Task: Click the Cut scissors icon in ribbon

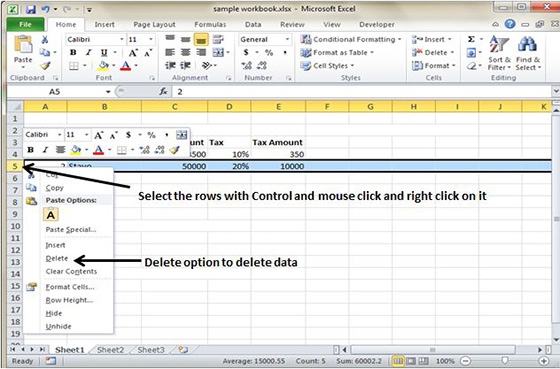Action: coord(45,40)
